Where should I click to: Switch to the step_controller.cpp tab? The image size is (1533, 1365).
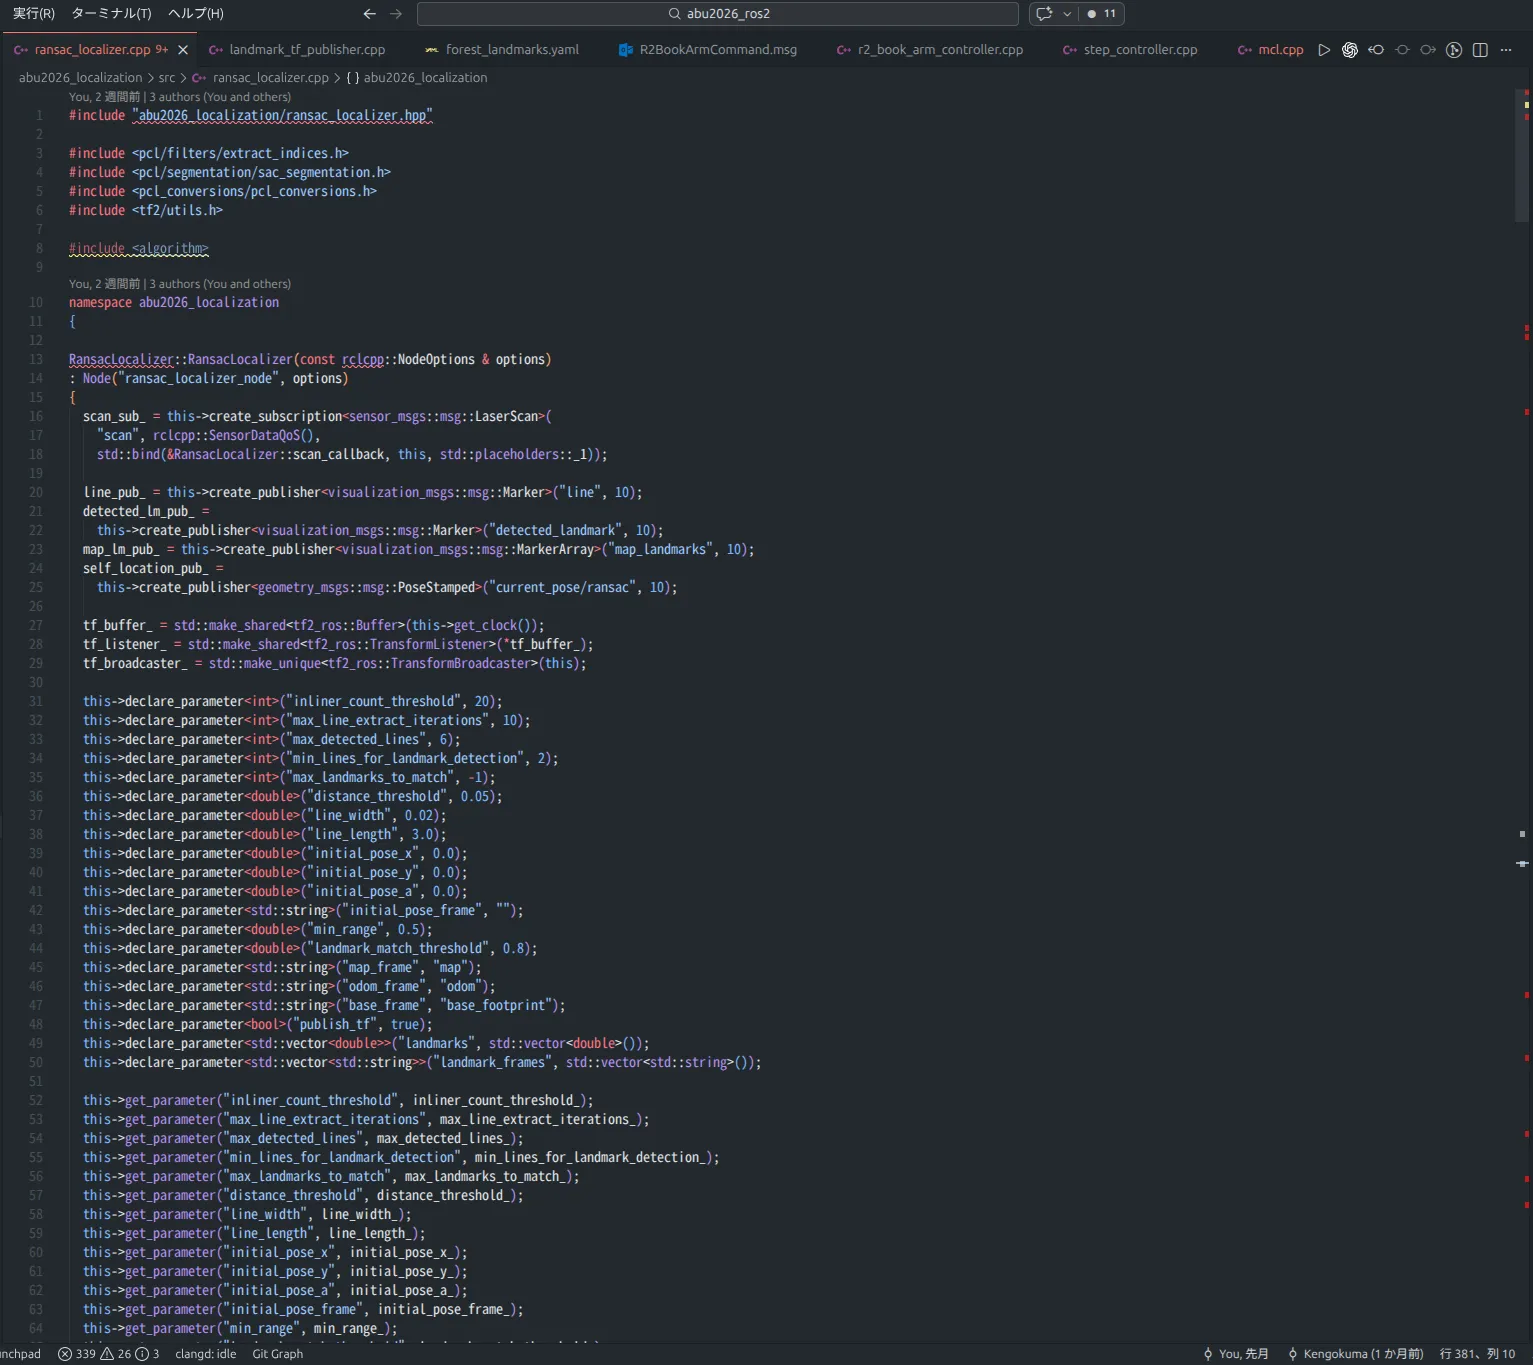pyautogui.click(x=1139, y=50)
